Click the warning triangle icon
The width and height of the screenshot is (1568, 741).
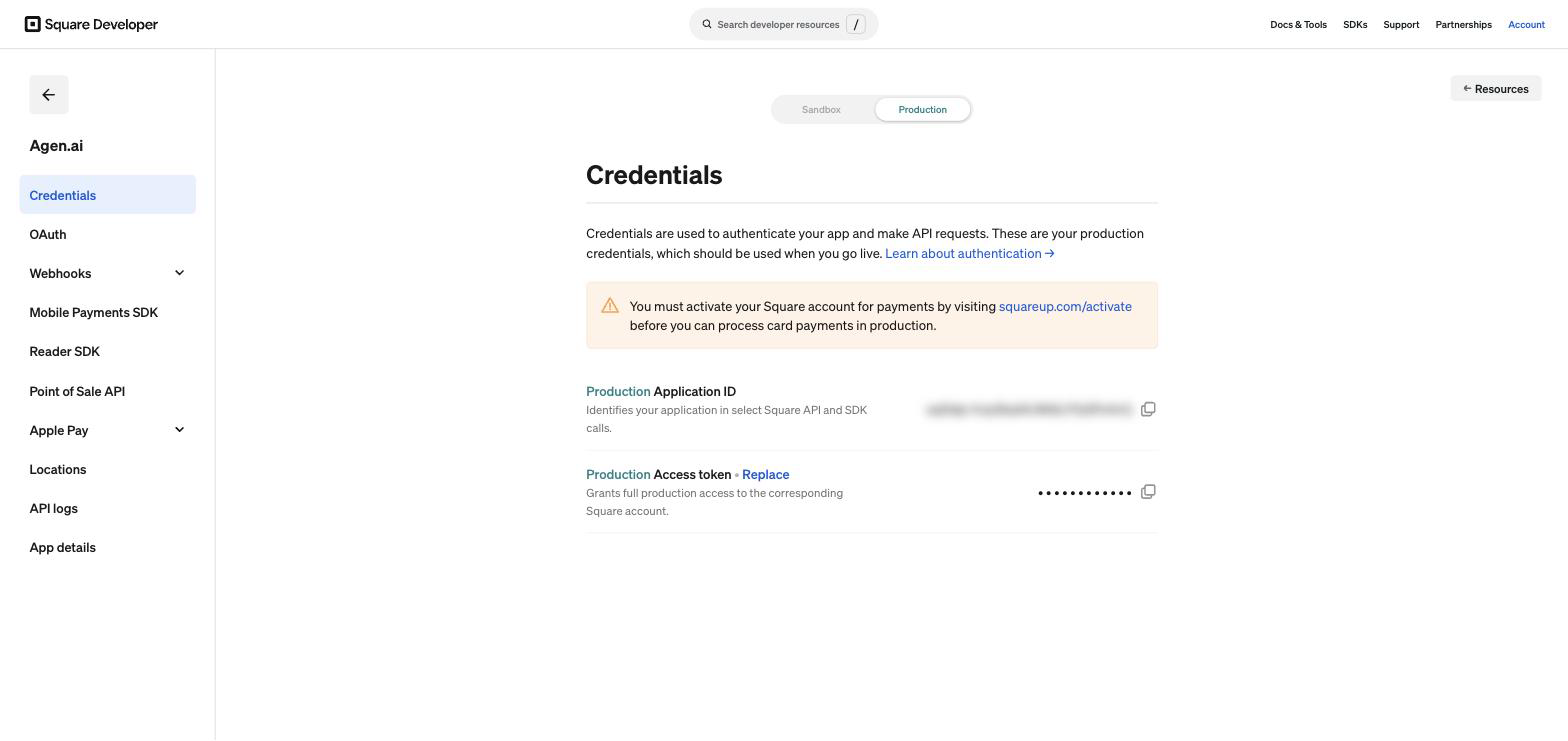609,306
